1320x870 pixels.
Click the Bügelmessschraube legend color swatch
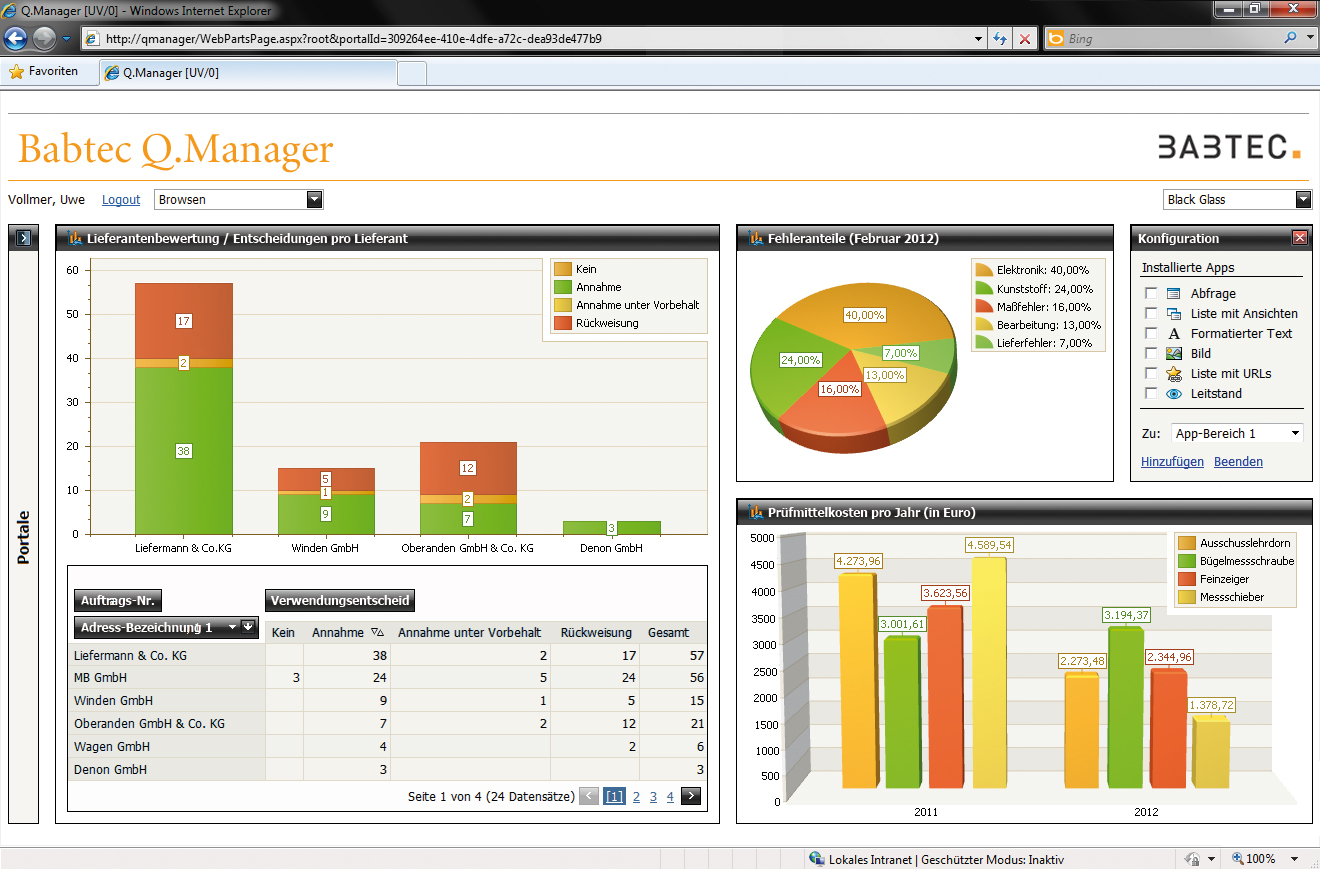coord(1187,561)
